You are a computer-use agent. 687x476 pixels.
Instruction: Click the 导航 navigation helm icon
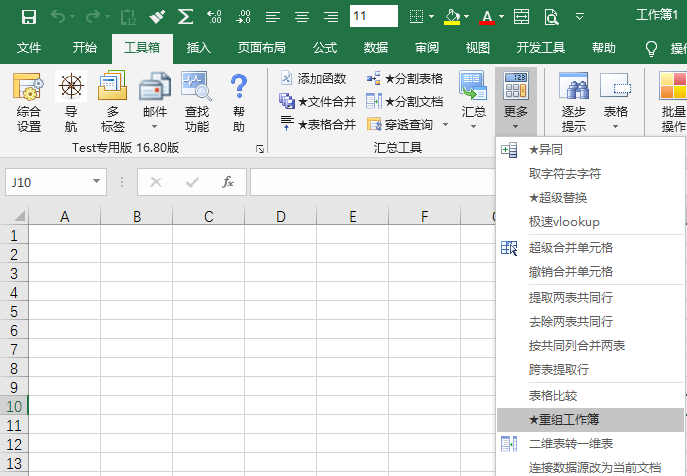[x=71, y=103]
